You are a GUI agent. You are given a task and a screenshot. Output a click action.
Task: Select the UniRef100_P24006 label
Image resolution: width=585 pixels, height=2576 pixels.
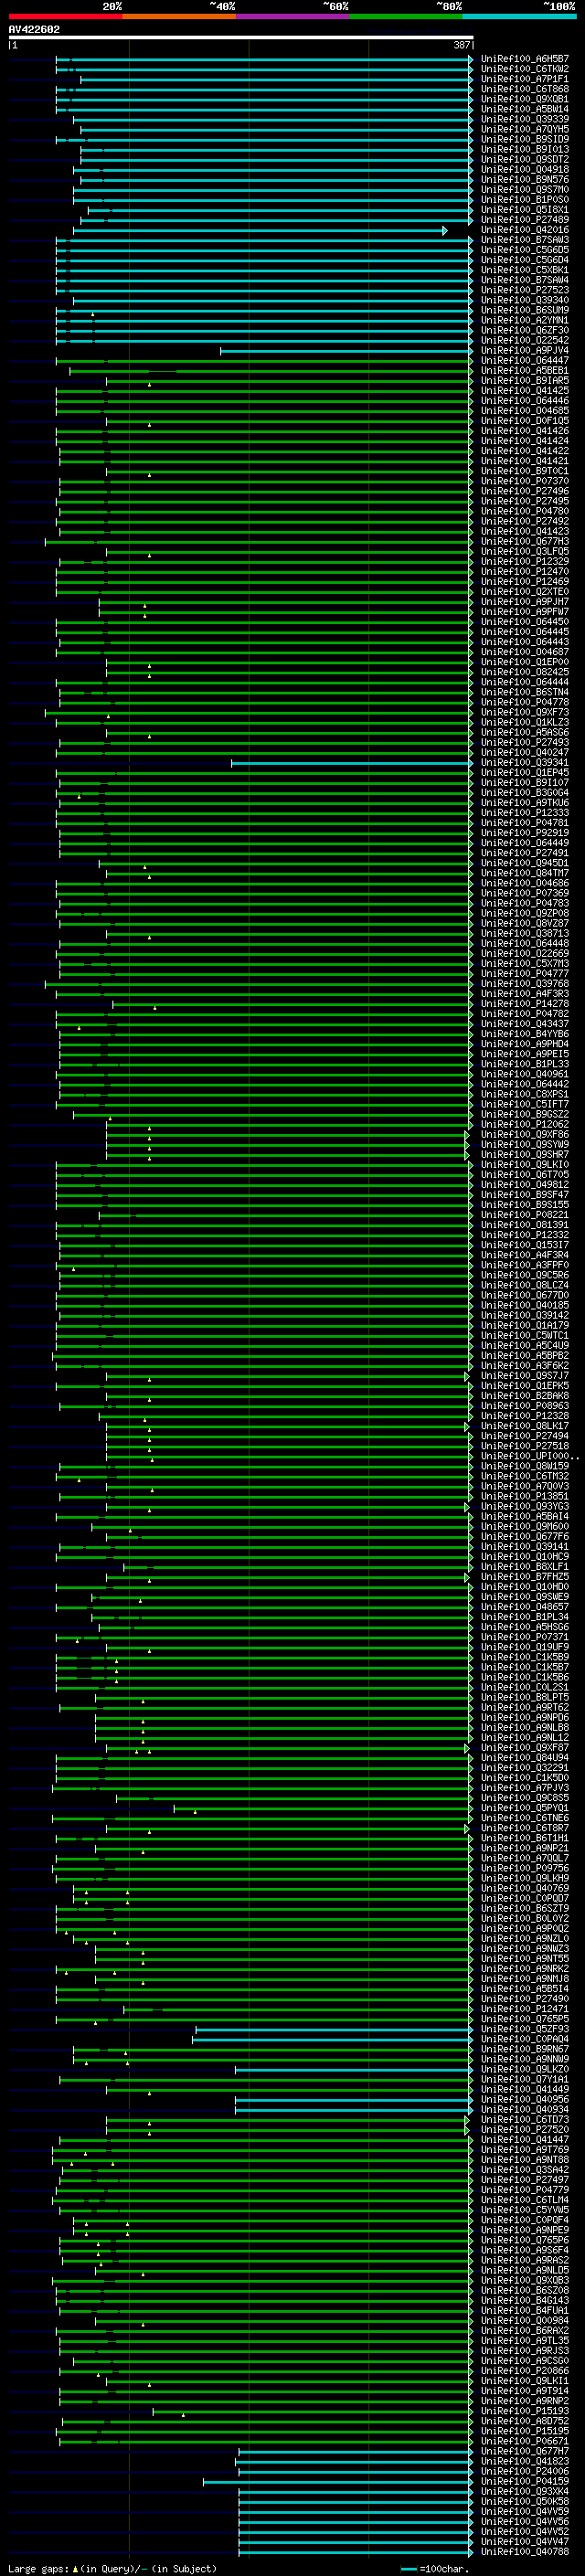pyautogui.click(x=525, y=2471)
